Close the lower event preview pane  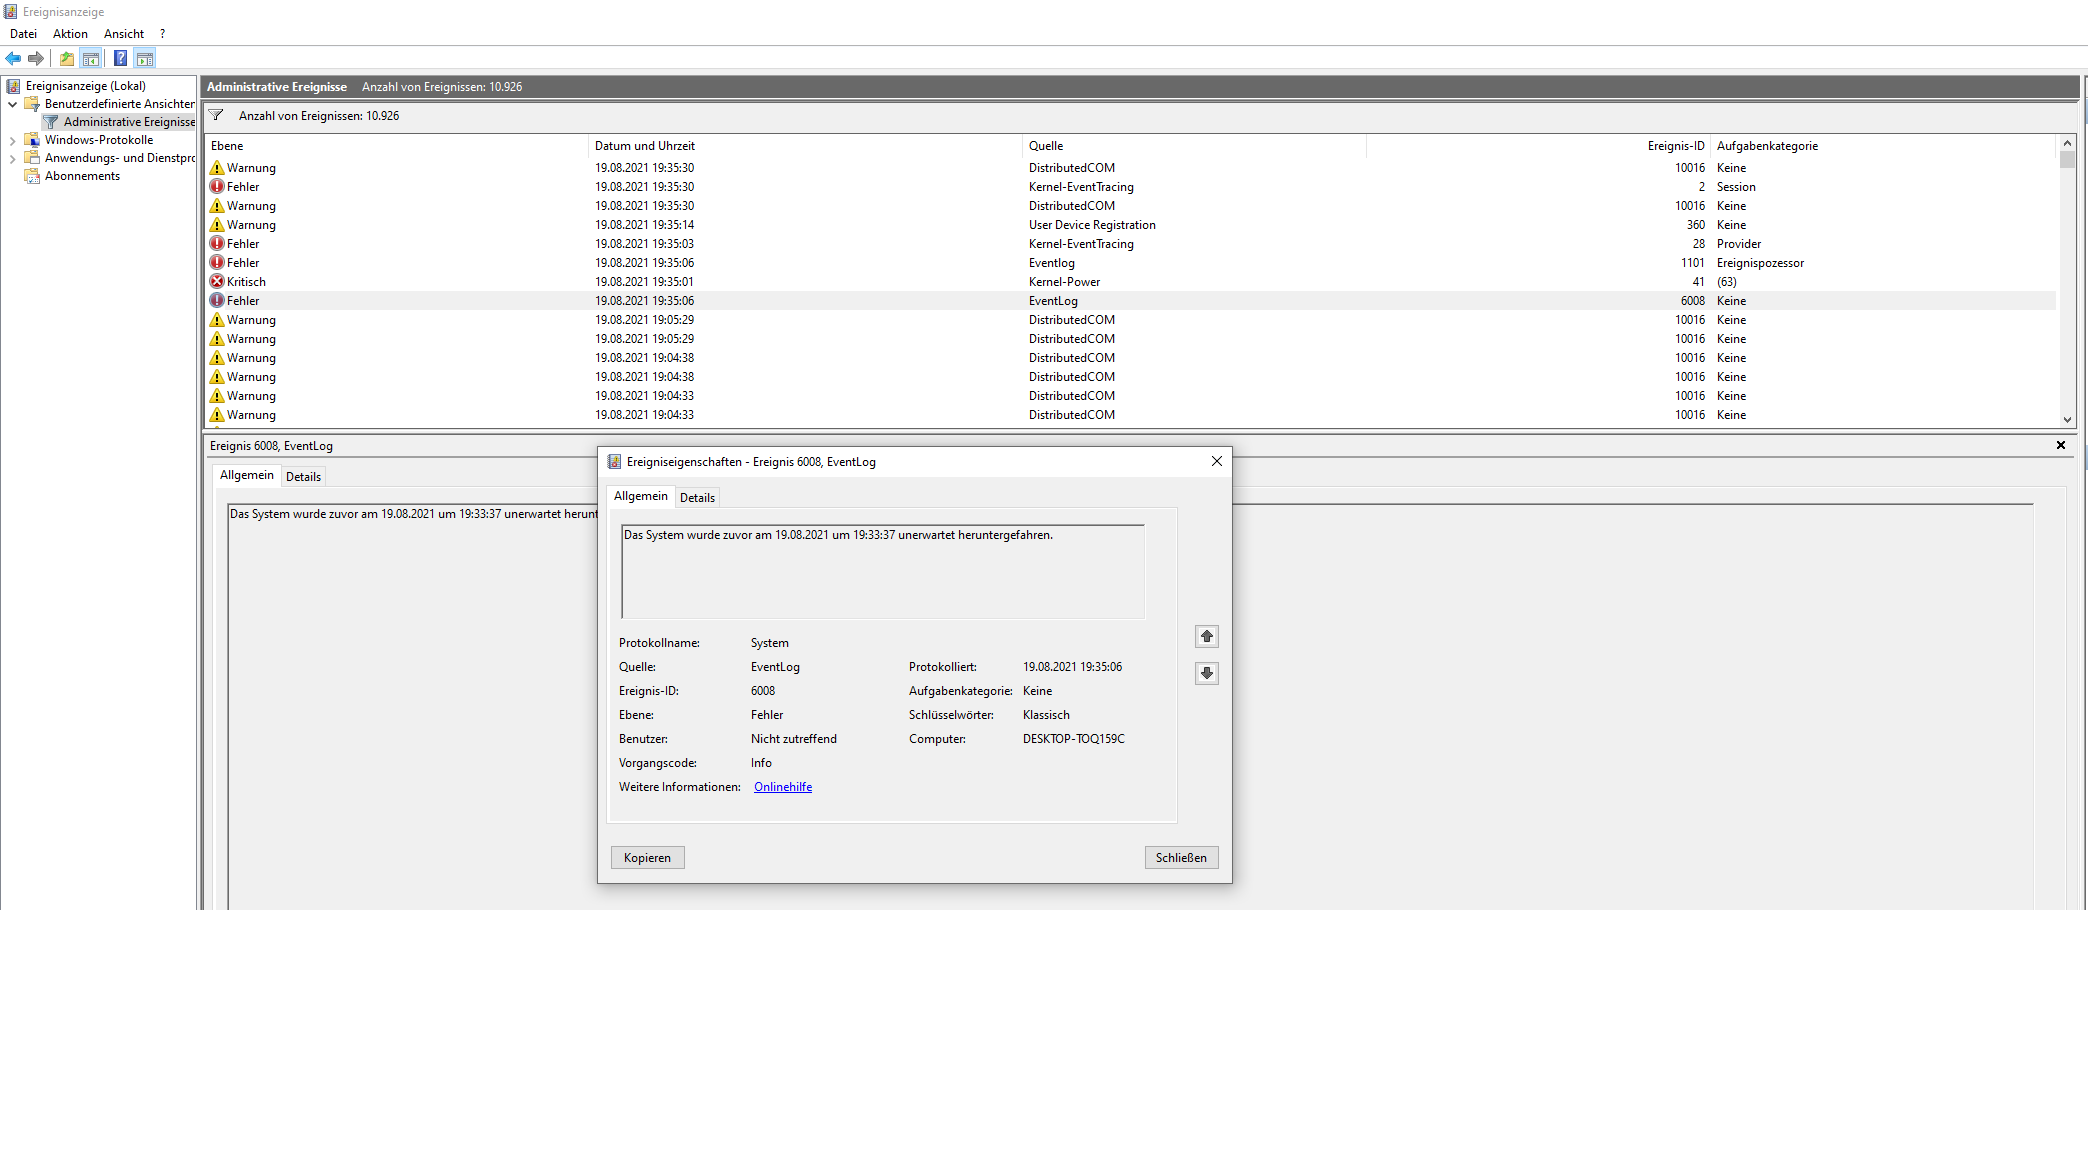coord(2060,445)
